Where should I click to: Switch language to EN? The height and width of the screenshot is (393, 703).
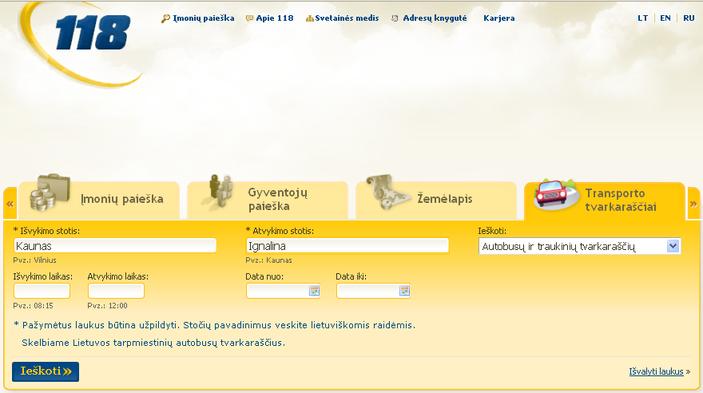665,18
